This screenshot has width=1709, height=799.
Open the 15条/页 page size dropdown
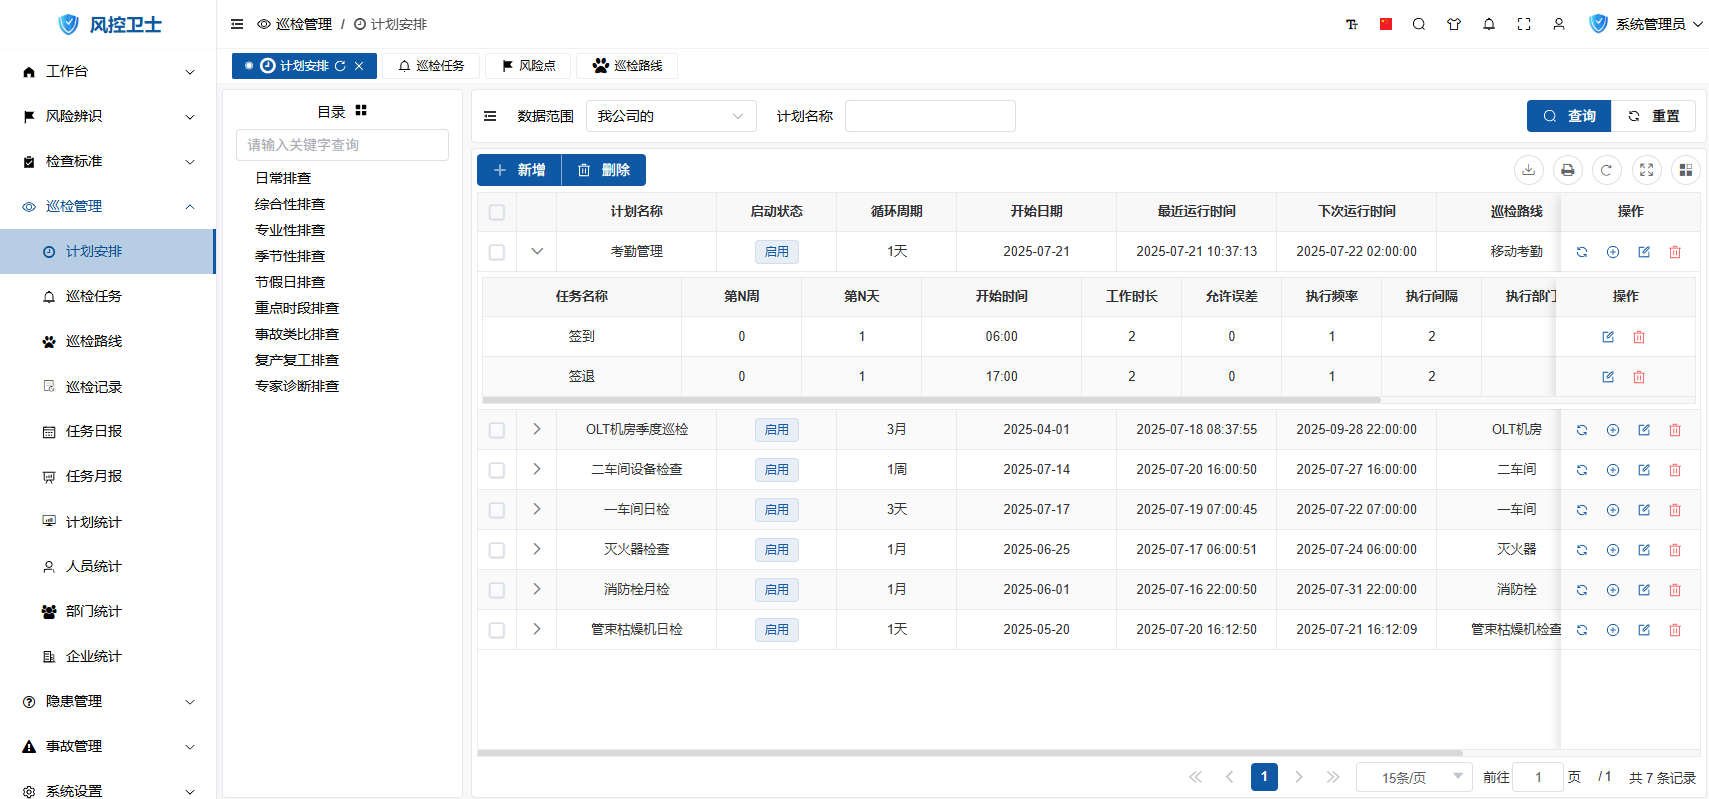pyautogui.click(x=1413, y=777)
